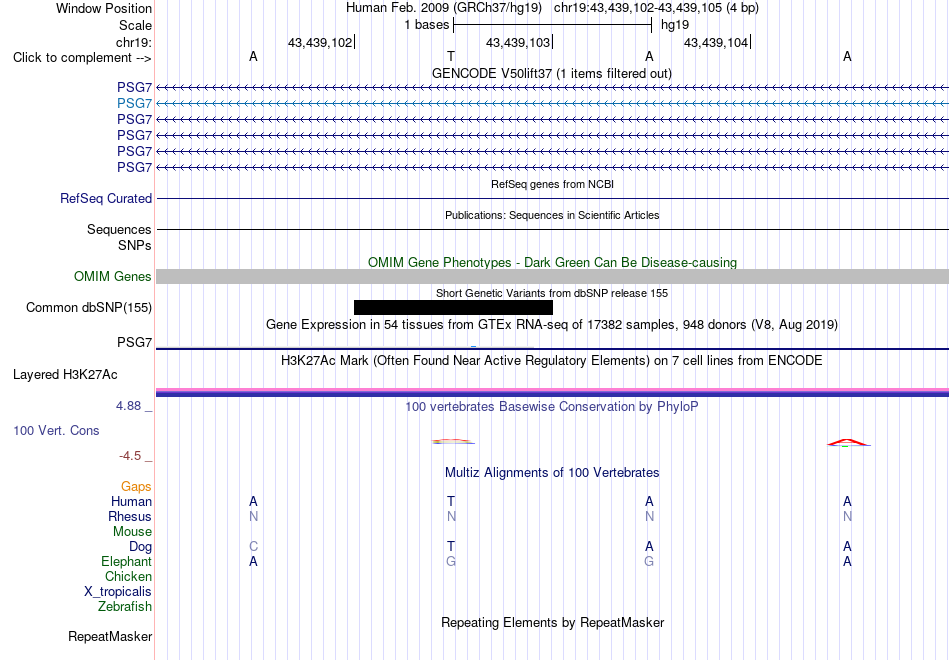950x660 pixels.
Task: Select the Human species label
Action: (131, 501)
